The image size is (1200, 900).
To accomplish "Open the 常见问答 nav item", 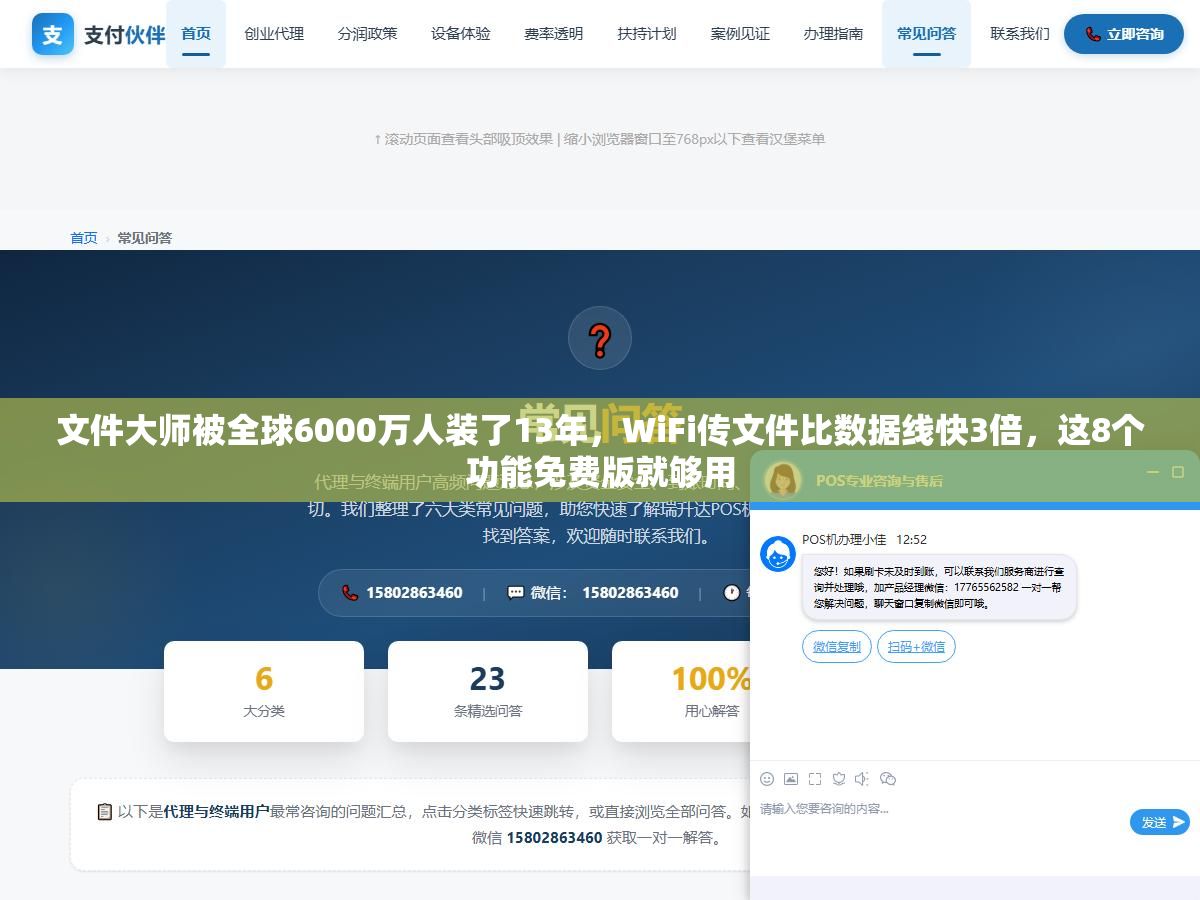I will pyautogui.click(x=926, y=34).
